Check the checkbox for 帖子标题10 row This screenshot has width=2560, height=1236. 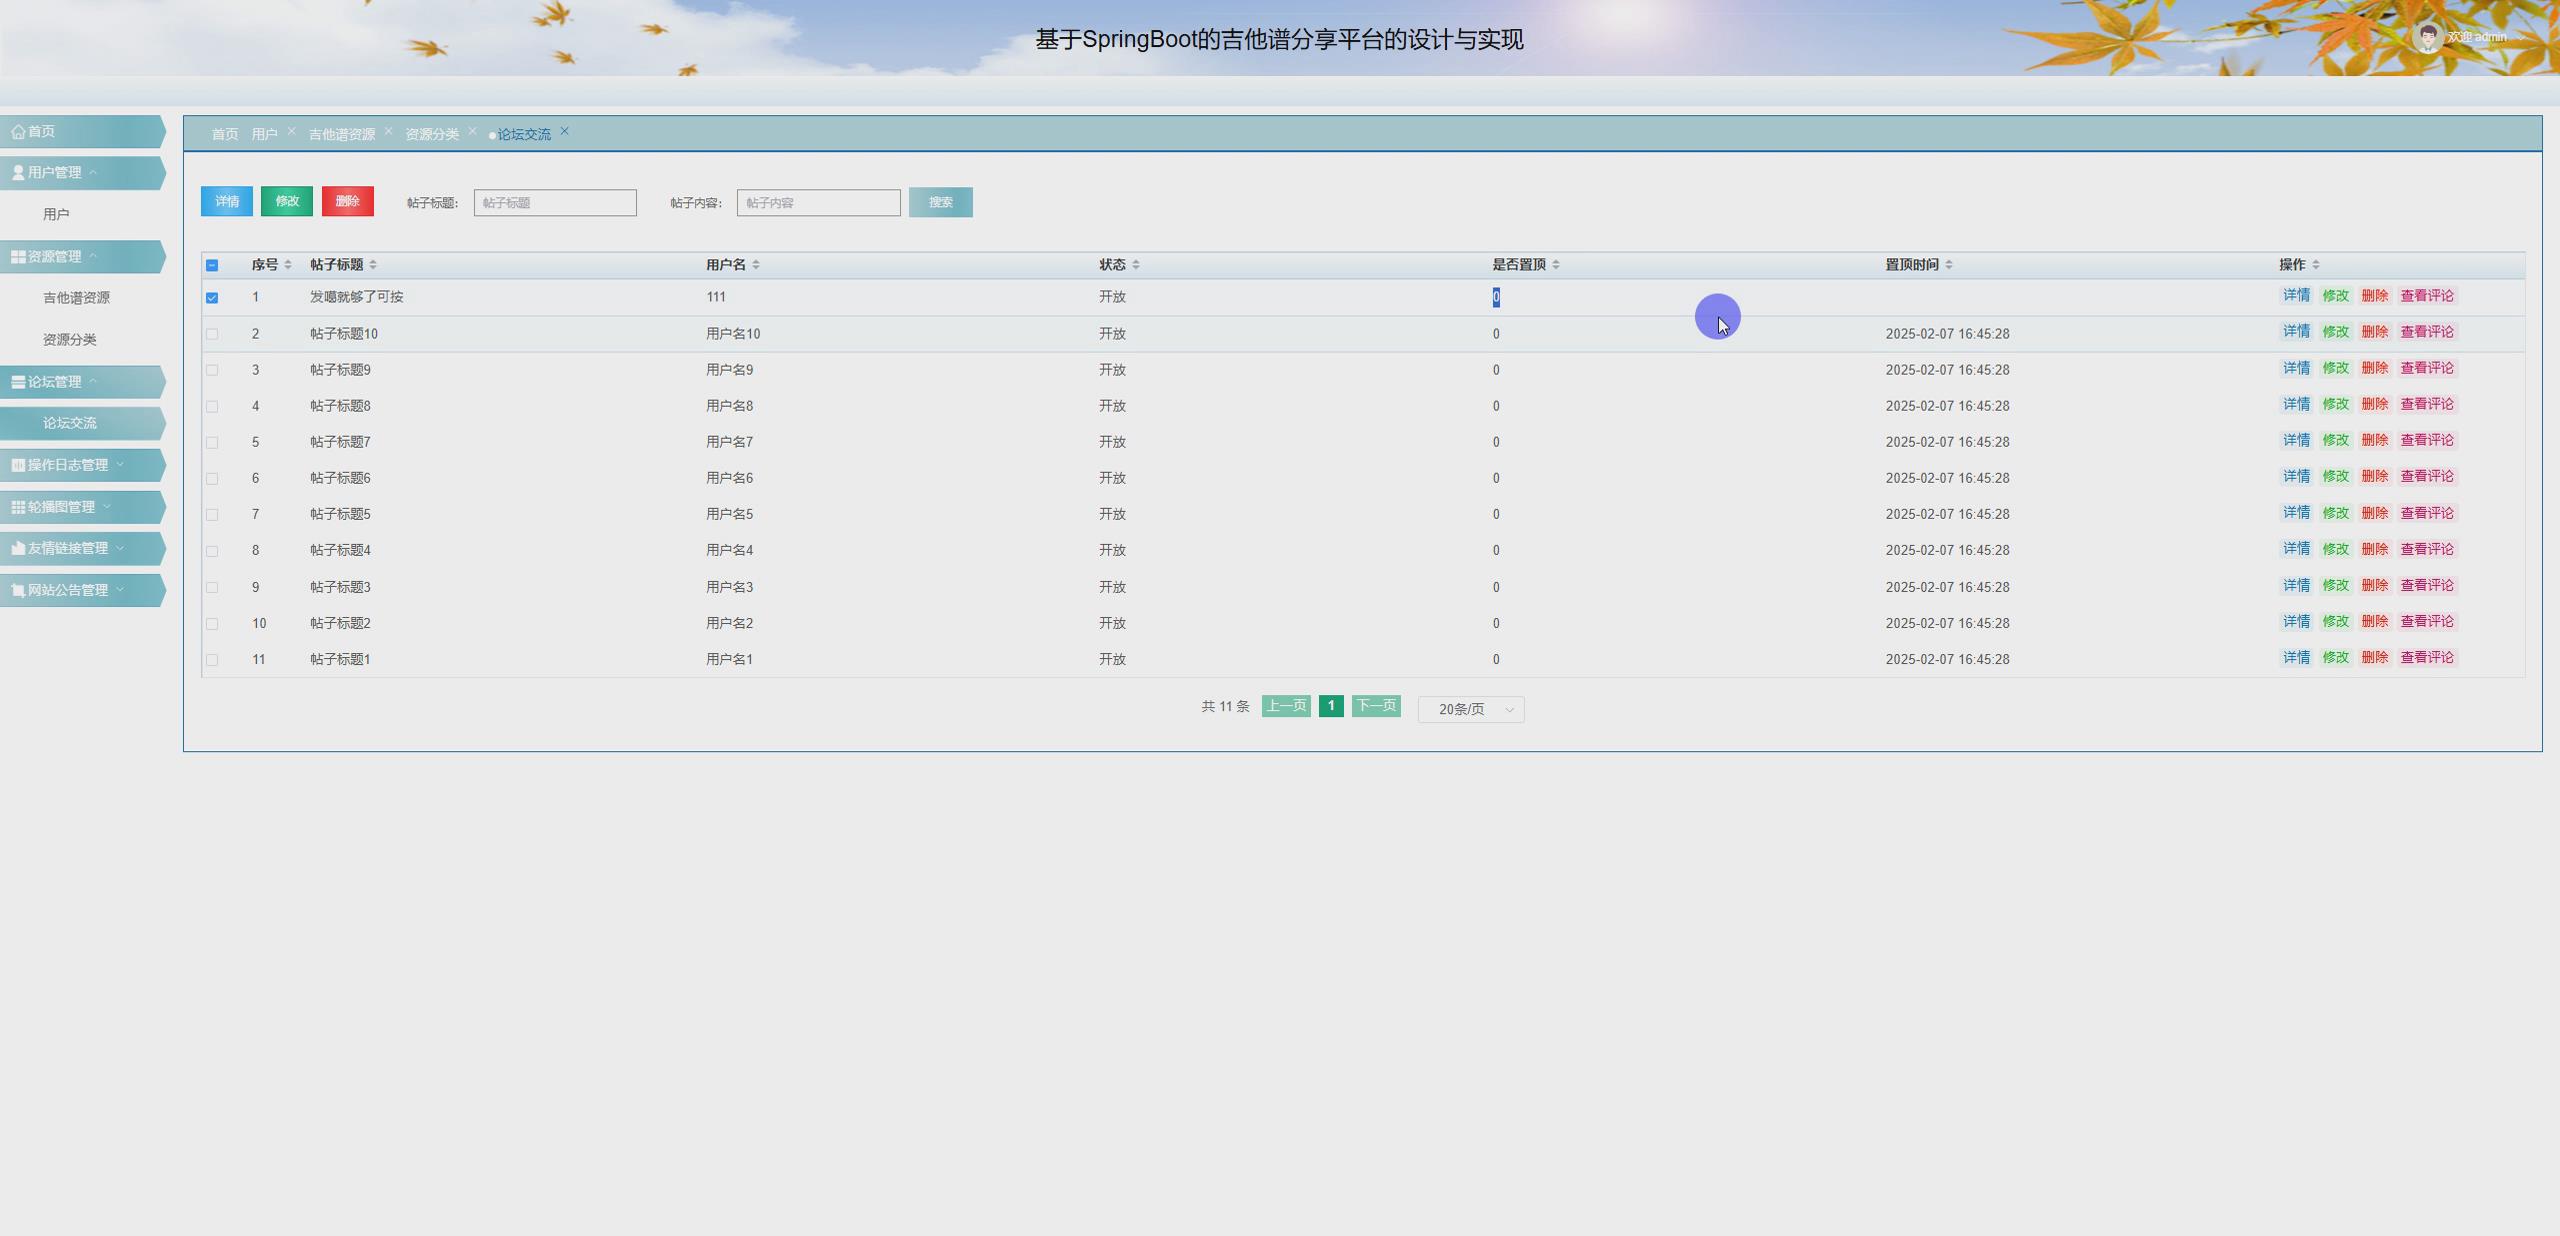click(213, 333)
